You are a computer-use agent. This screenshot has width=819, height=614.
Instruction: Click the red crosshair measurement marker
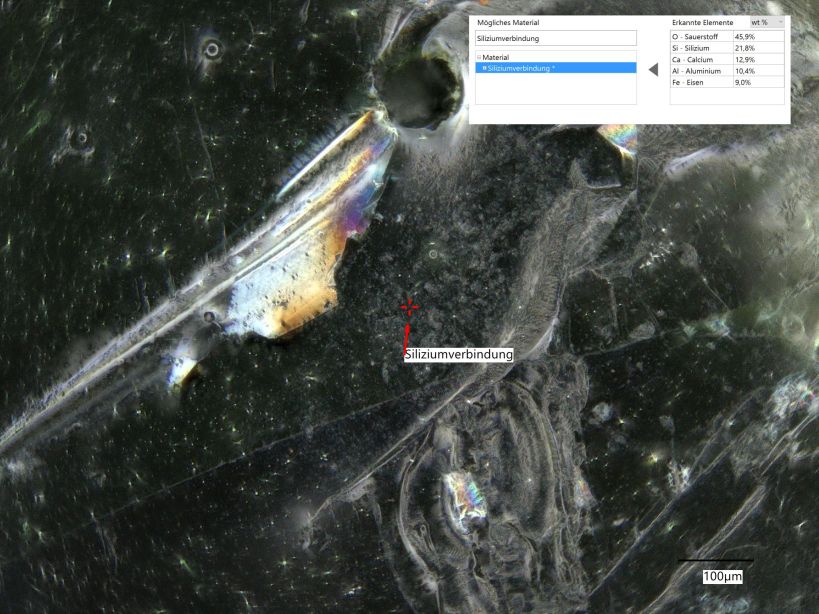408,307
